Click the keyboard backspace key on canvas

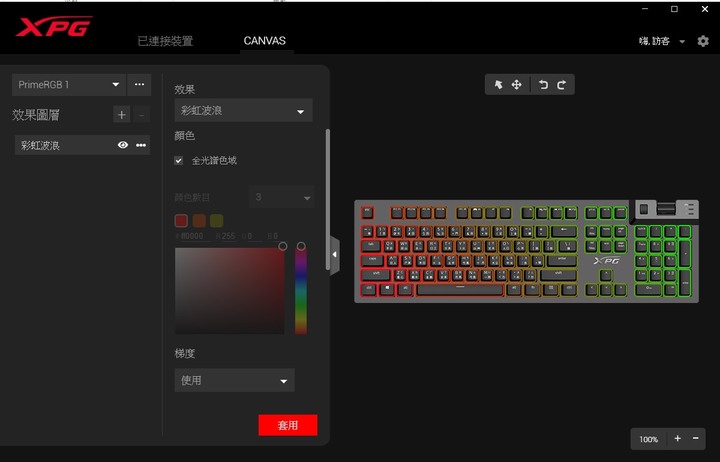[564, 231]
